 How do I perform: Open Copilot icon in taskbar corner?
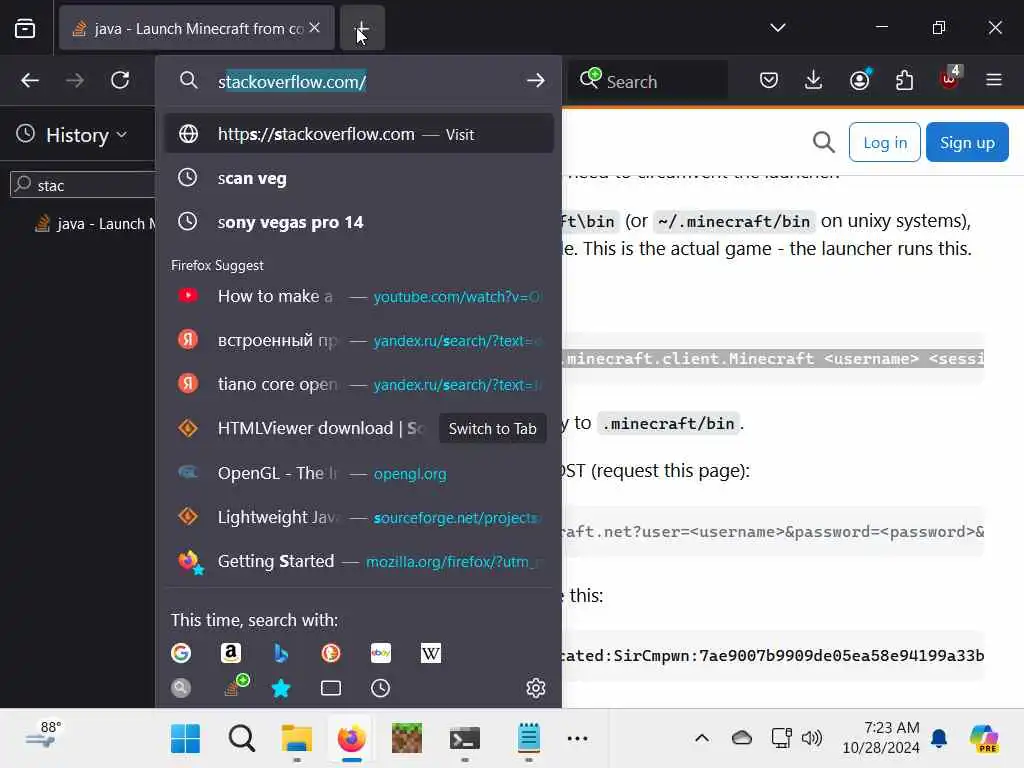(x=984, y=739)
